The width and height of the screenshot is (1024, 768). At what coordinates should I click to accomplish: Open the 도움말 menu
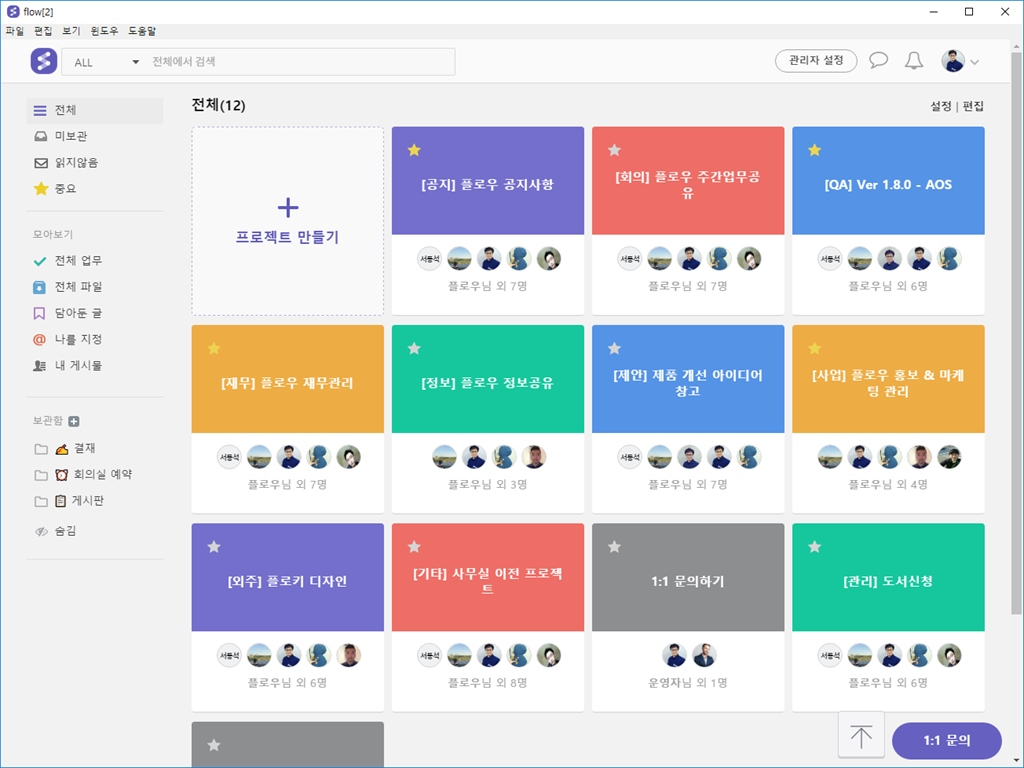142,31
